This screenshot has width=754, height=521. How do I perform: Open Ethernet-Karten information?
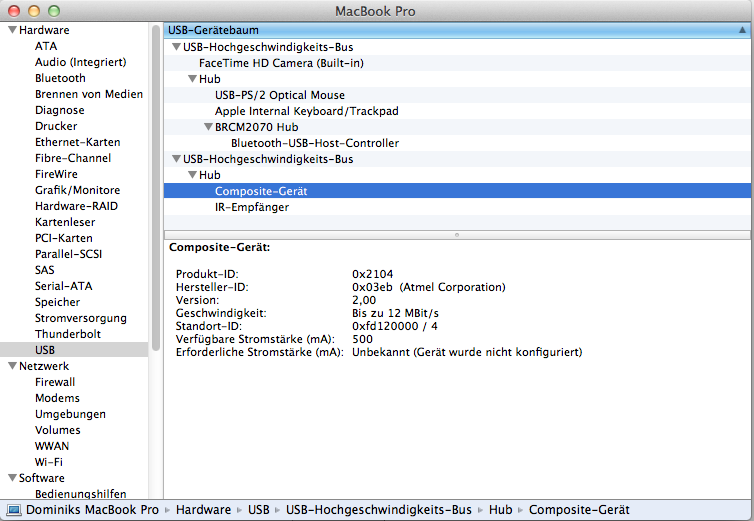tap(77, 142)
